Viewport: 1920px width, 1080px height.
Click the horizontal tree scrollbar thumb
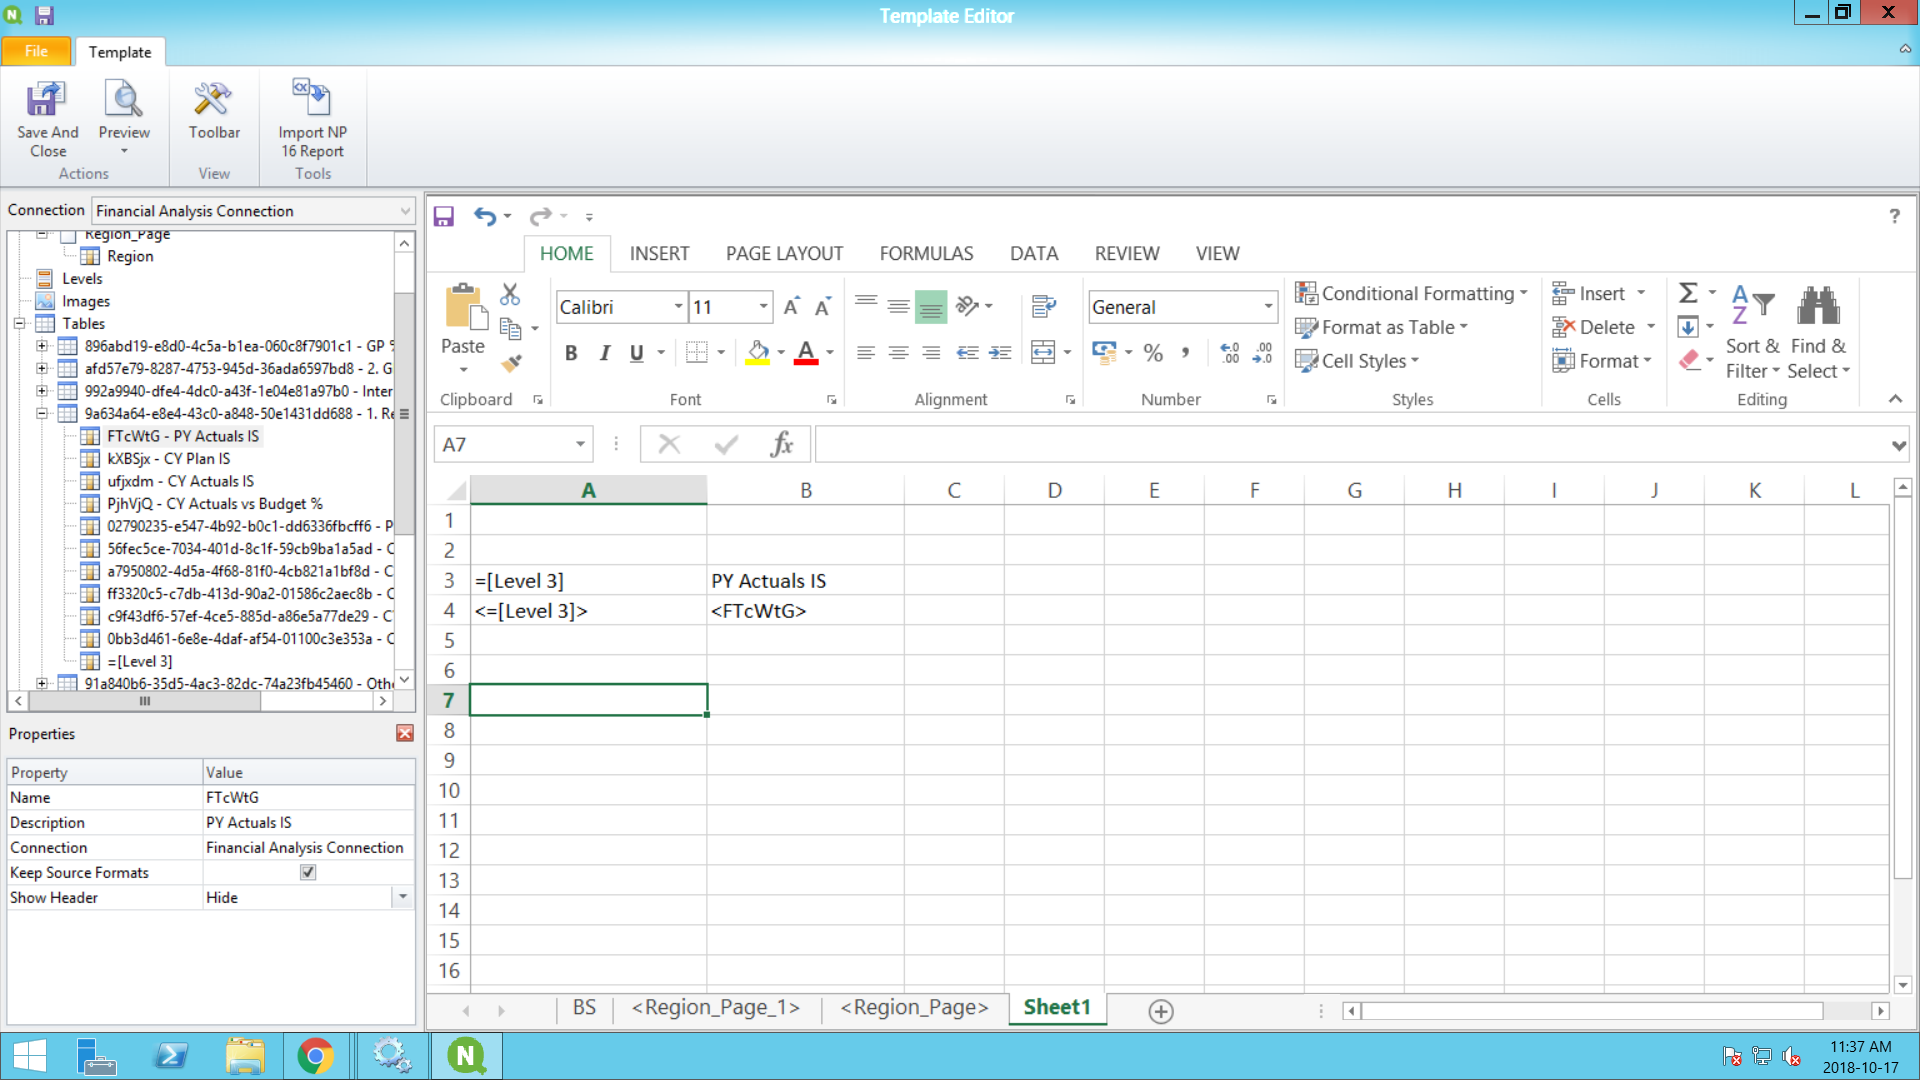(x=145, y=701)
